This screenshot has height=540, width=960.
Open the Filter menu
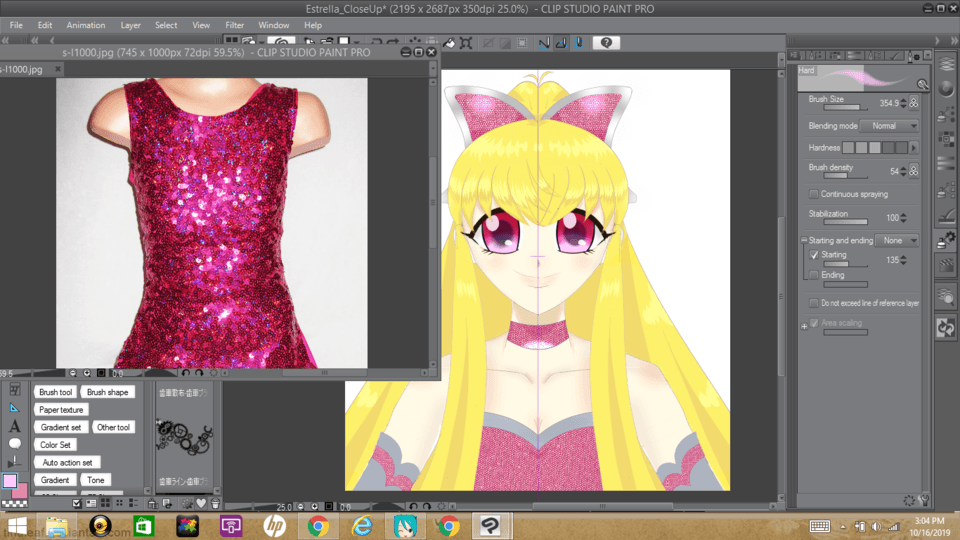pos(234,25)
